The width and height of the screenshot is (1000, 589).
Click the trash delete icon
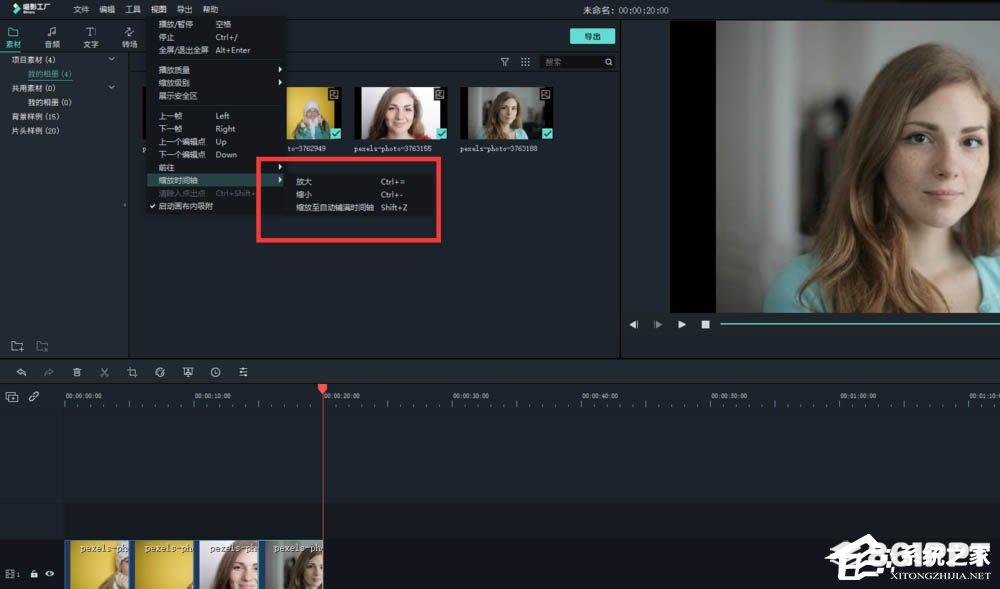pyautogui.click(x=77, y=372)
